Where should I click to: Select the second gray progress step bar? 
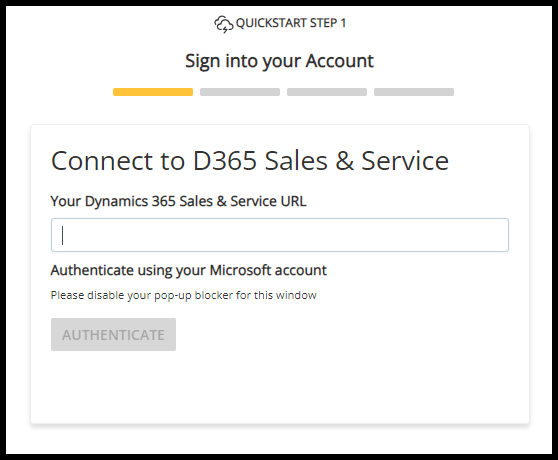240,92
